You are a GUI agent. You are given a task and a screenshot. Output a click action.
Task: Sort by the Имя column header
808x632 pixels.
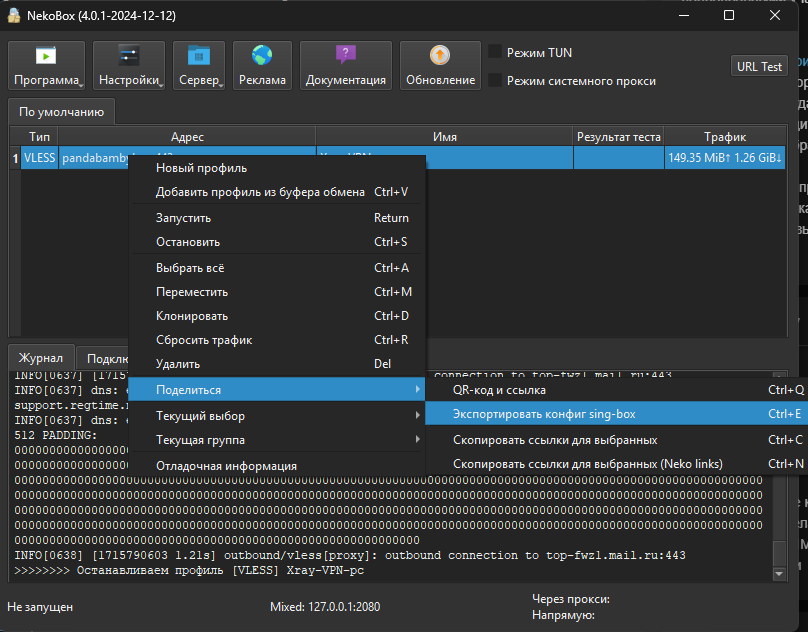coord(445,137)
